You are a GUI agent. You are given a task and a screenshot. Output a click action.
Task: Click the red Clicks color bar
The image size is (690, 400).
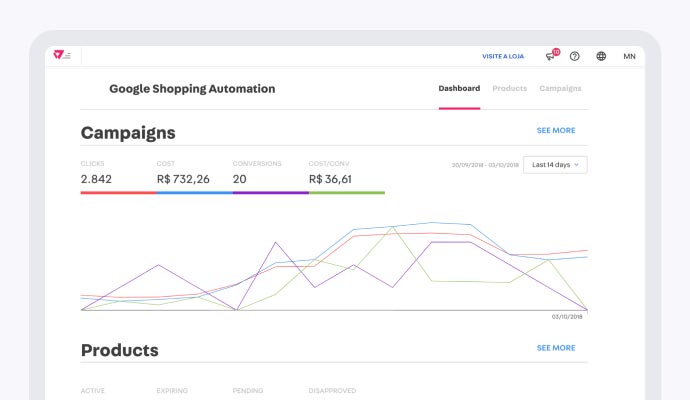point(118,193)
